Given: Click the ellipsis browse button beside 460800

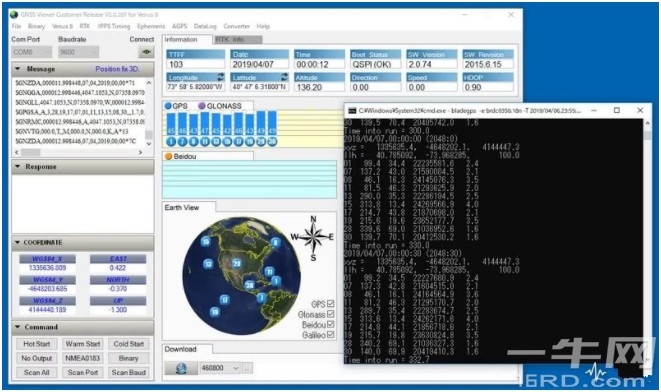Looking at the screenshot, I should (247, 368).
